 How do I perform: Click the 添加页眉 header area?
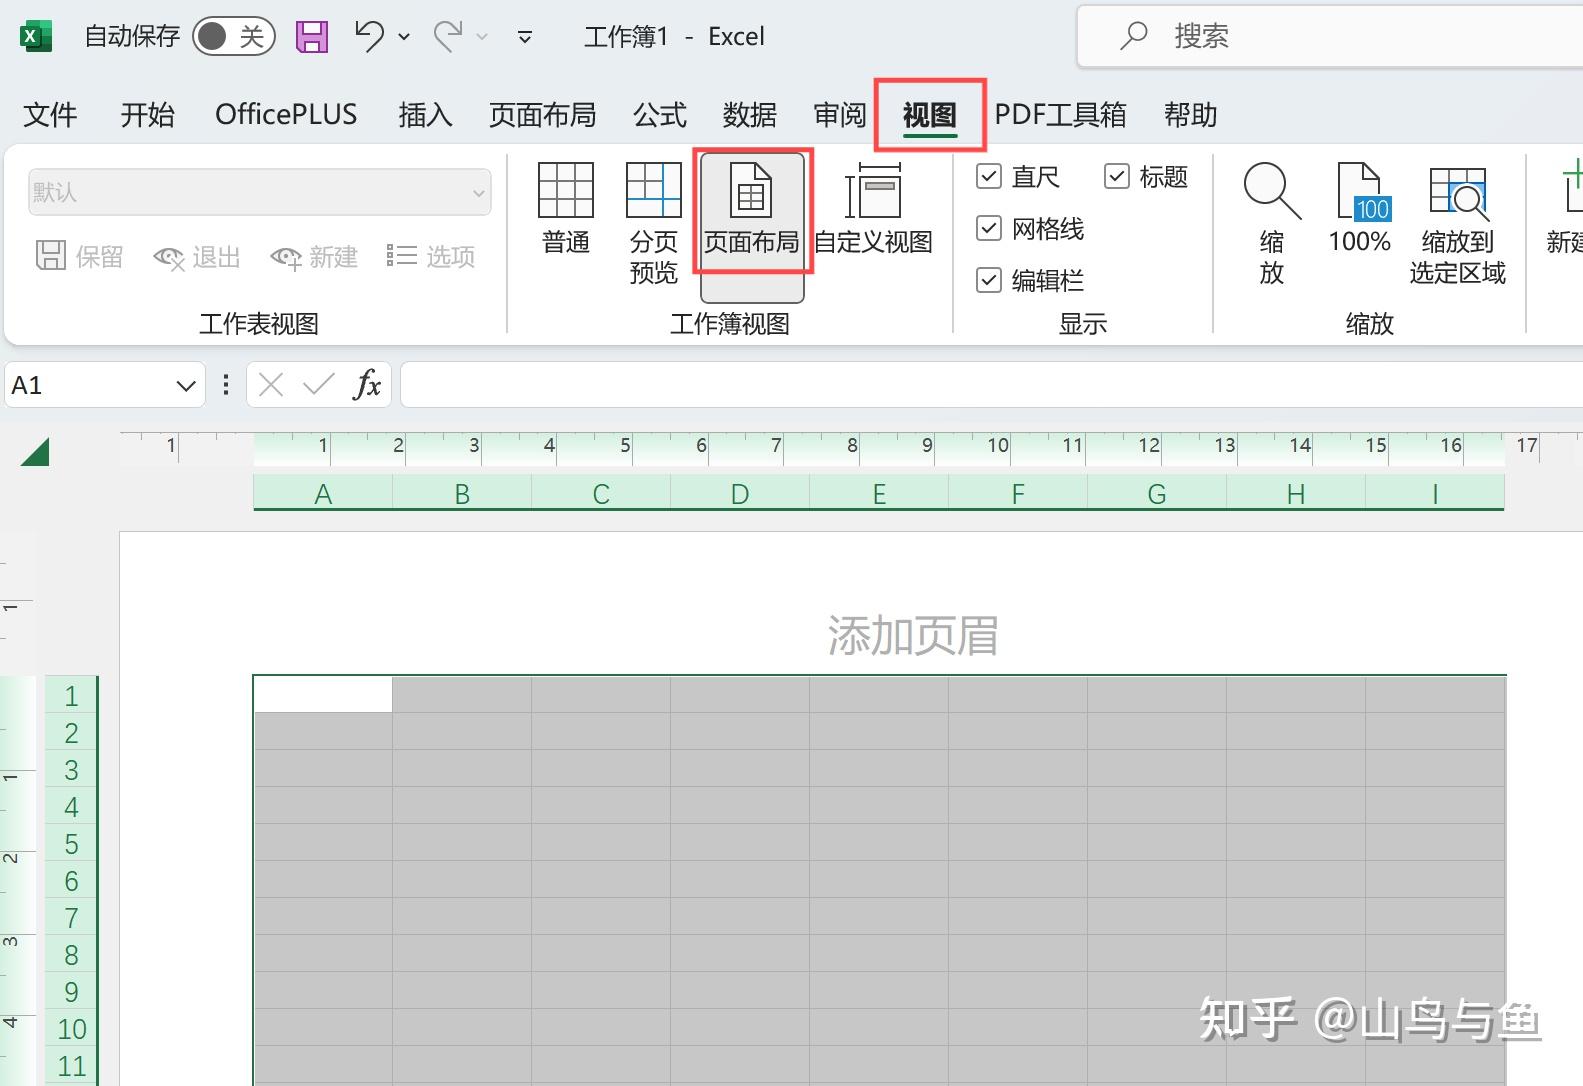(912, 636)
